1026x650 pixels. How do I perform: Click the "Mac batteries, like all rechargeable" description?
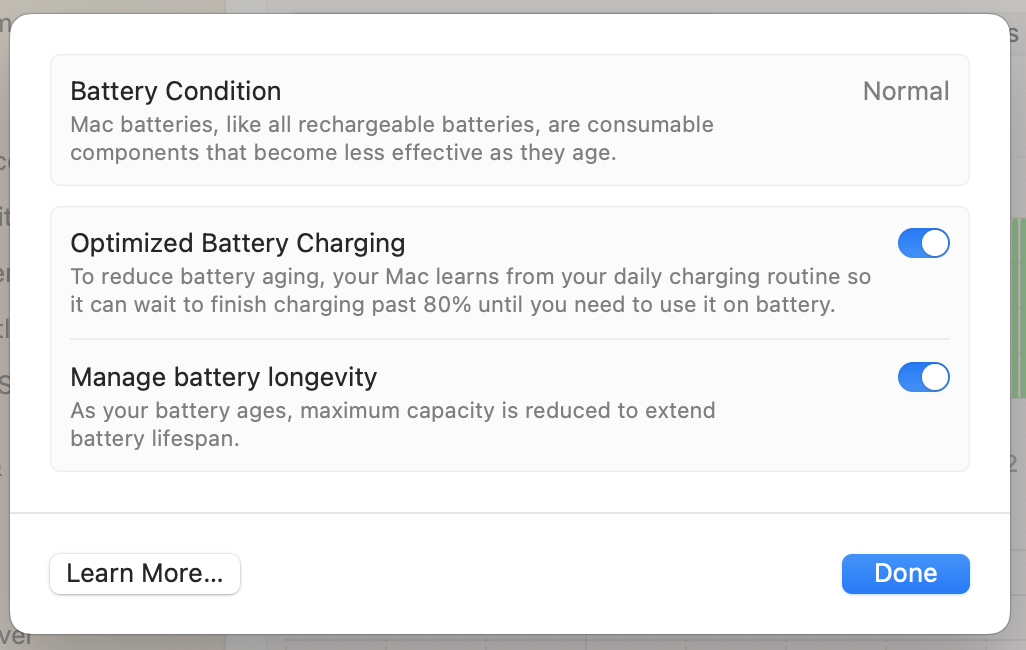(x=391, y=126)
